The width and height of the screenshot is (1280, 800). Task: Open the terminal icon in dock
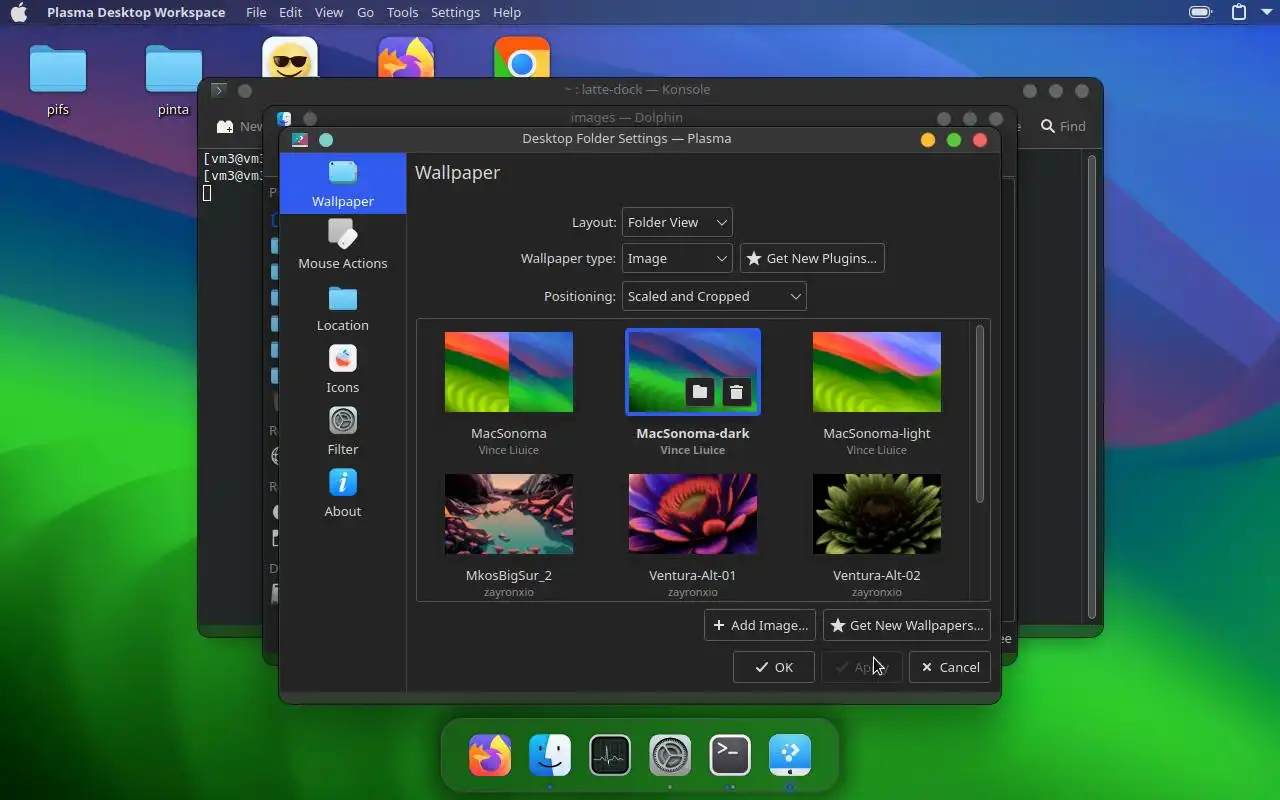(x=730, y=755)
